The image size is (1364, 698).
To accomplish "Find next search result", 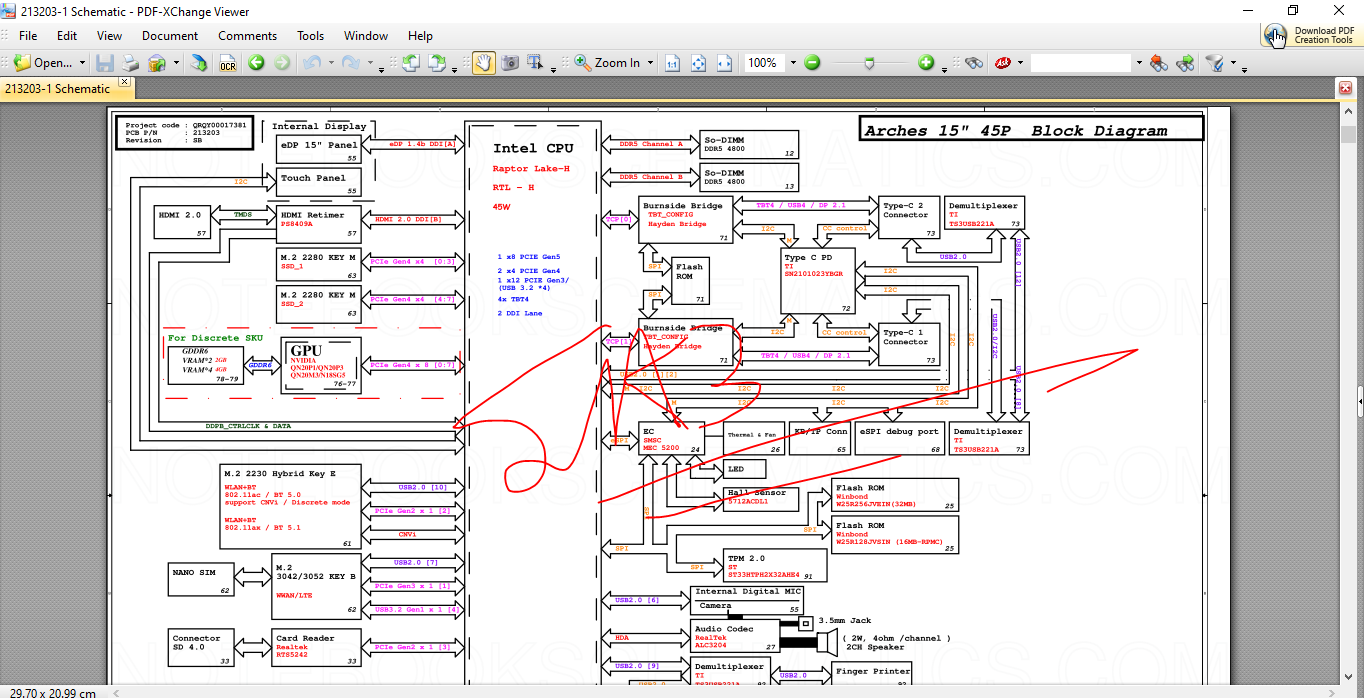I will pyautogui.click(x=1185, y=63).
